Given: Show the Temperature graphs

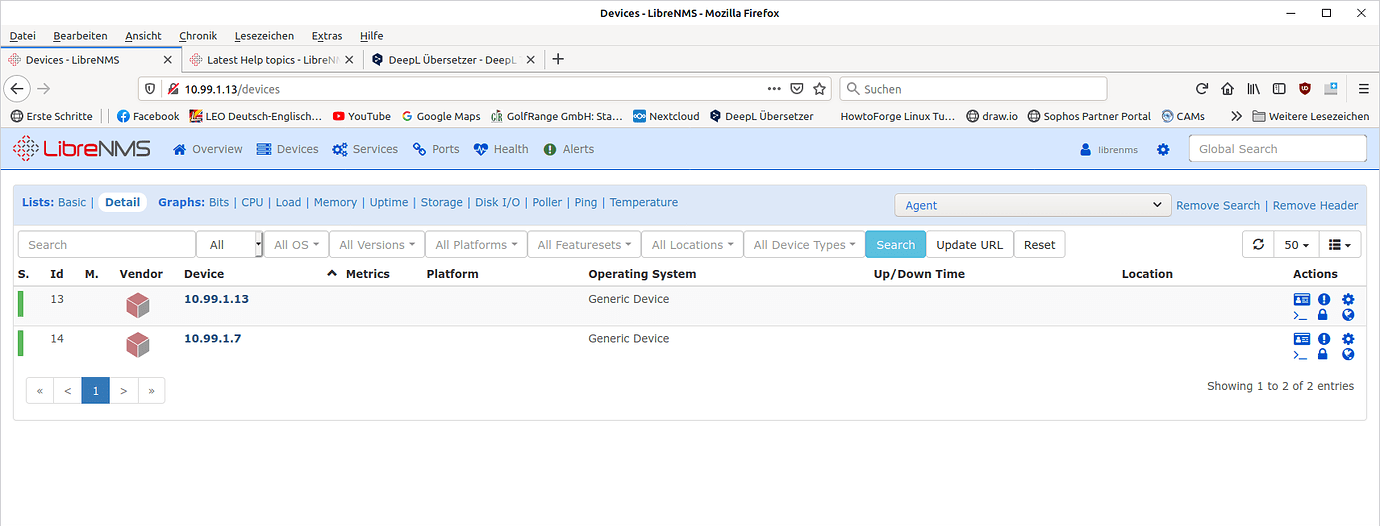Looking at the screenshot, I should click(x=643, y=202).
